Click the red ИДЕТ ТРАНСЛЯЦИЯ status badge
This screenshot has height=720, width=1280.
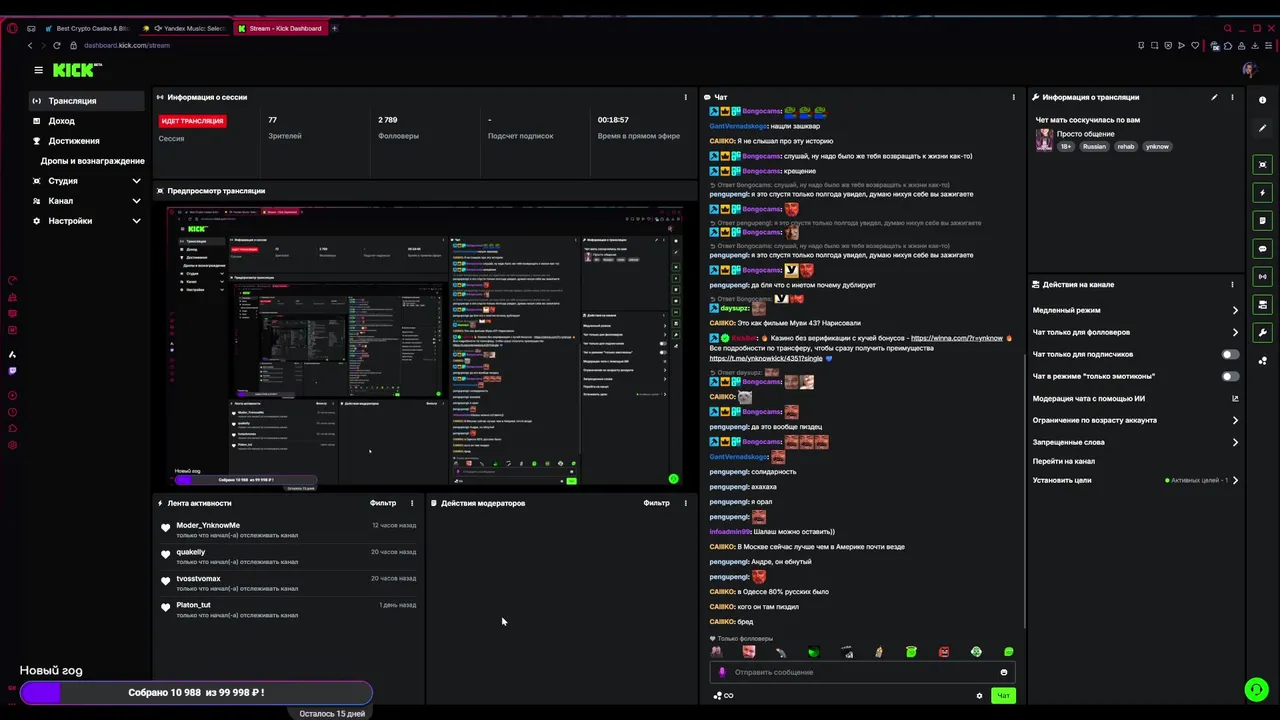[x=192, y=121]
